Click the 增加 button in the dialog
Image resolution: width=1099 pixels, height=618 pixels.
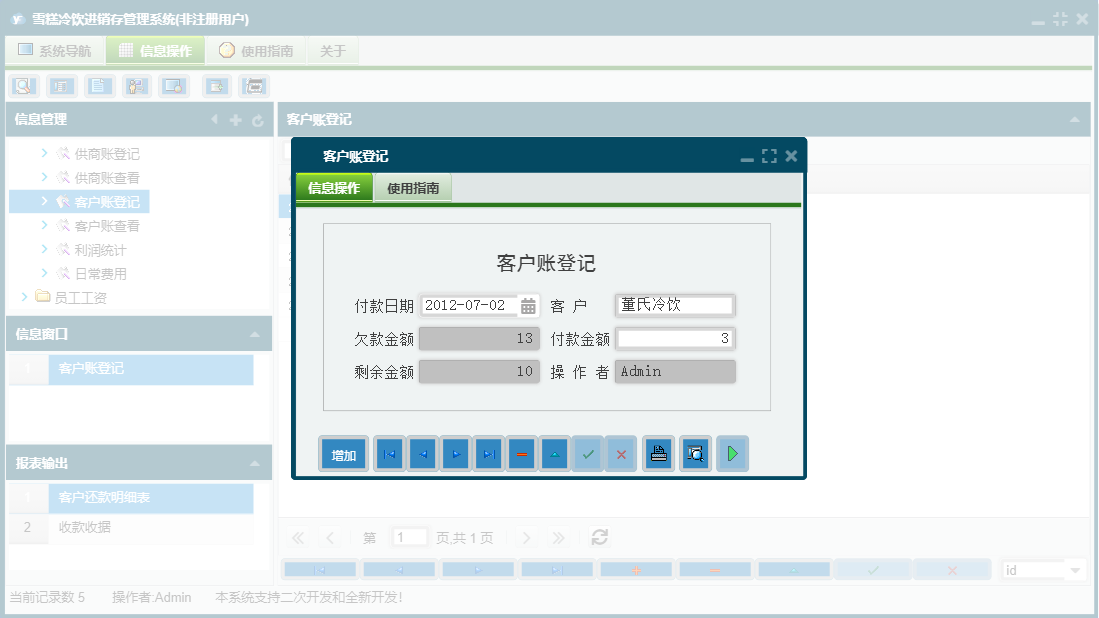point(343,453)
